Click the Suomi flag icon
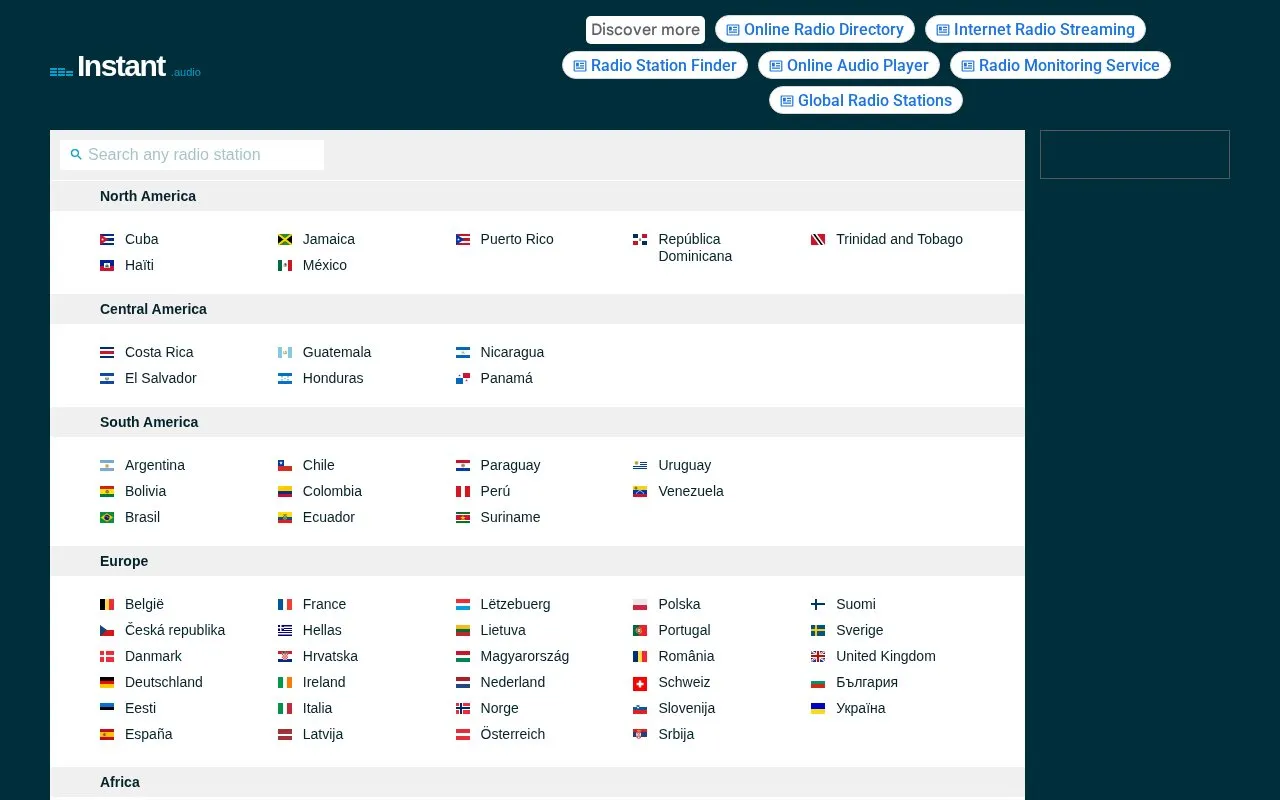Screen dimensions: 1280x800 tap(818, 605)
